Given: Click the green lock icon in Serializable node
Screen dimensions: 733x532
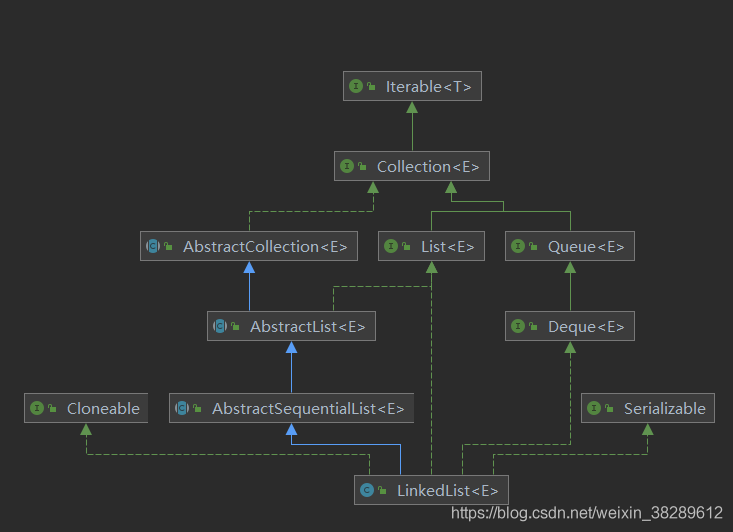Looking at the screenshot, I should click(x=609, y=408).
